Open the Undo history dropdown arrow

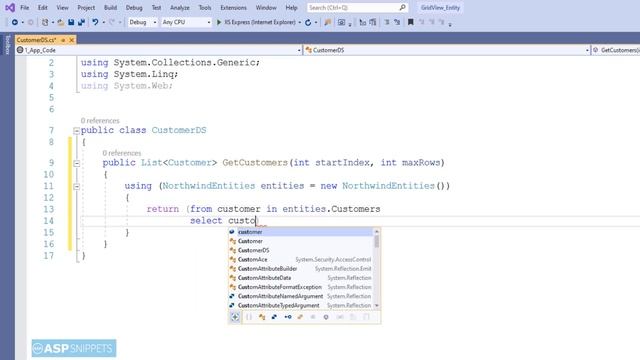(103, 22)
